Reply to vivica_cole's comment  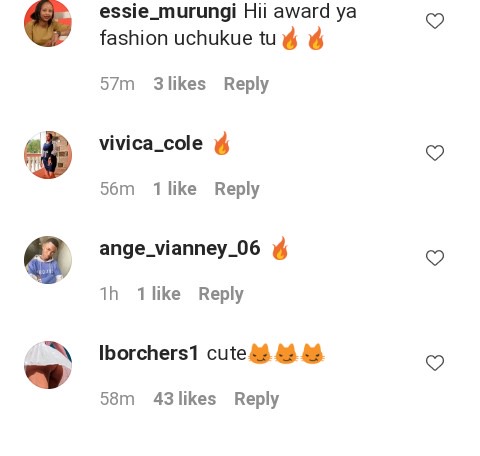tap(237, 189)
